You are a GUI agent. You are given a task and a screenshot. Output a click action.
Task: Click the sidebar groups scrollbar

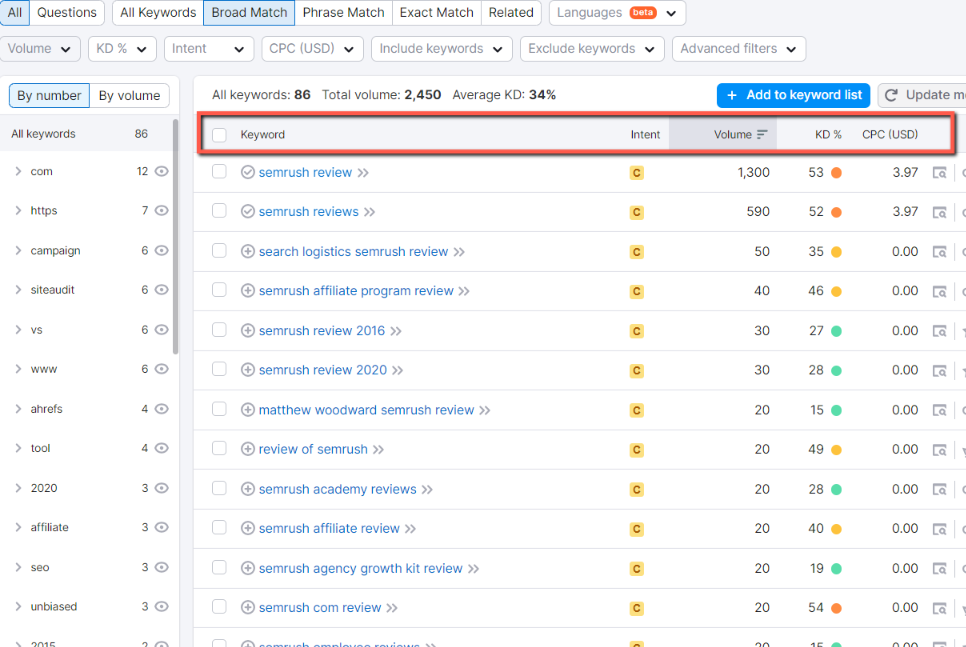(x=176, y=237)
